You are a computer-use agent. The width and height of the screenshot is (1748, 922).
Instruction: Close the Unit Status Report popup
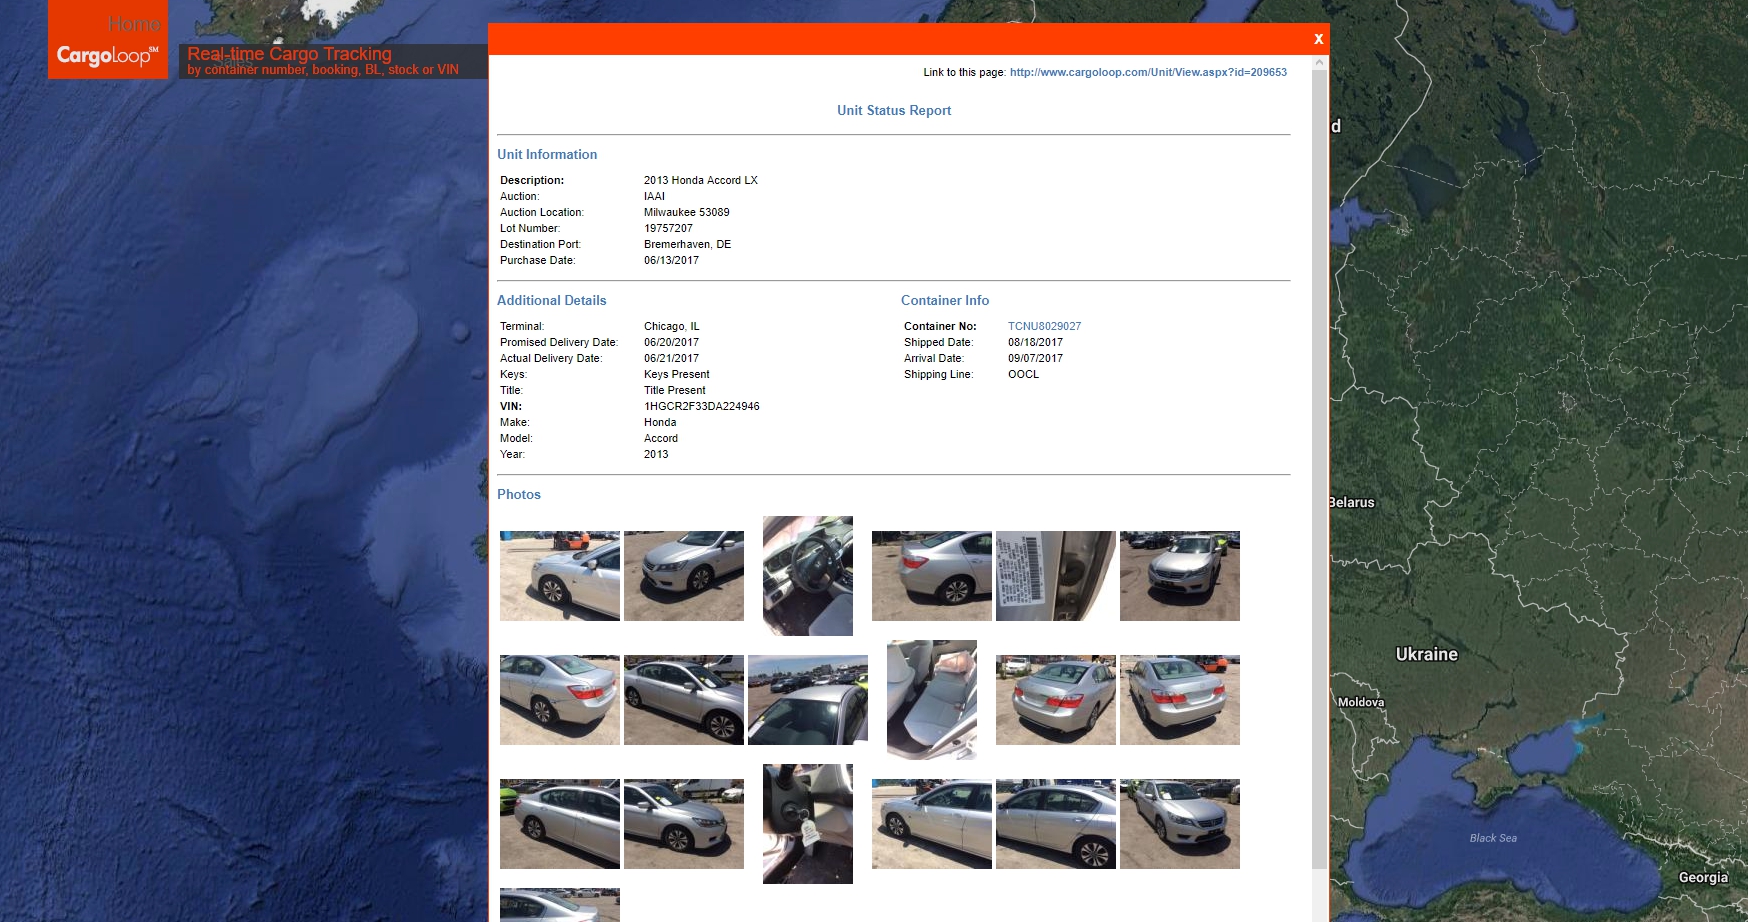click(1318, 39)
